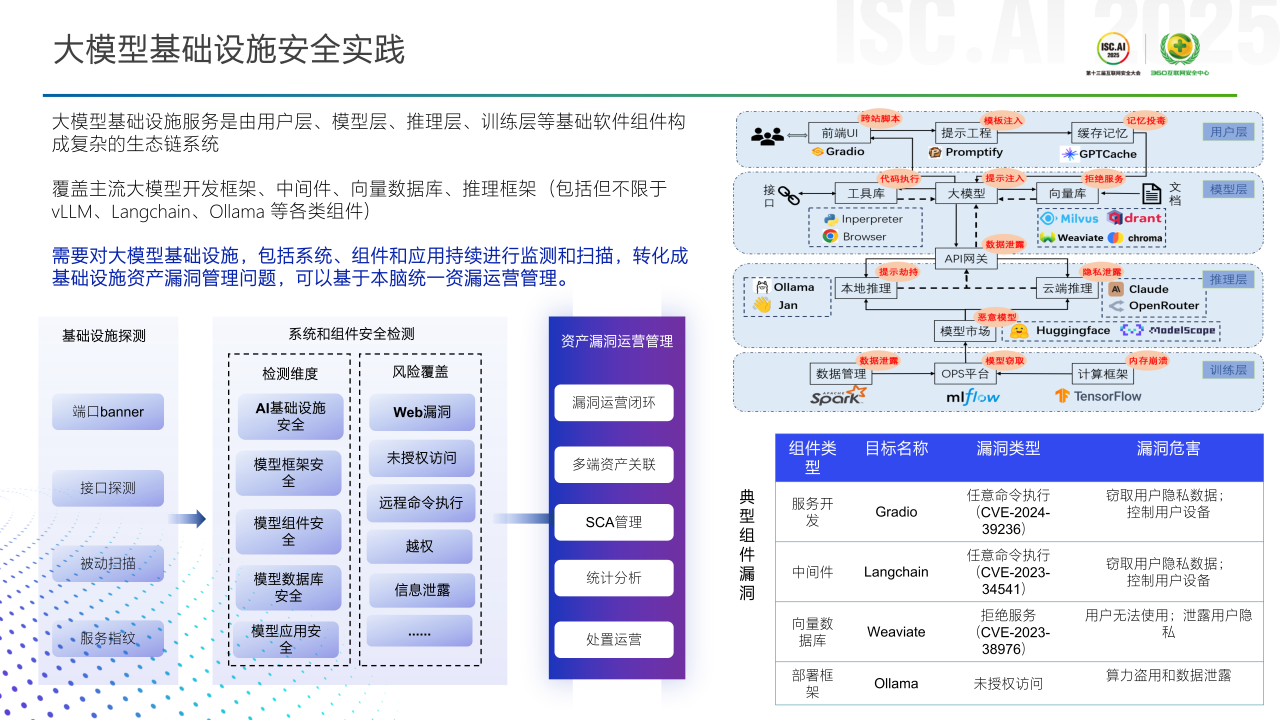Click the Promptify logo icon
The height and width of the screenshot is (720, 1280).
[935, 152]
